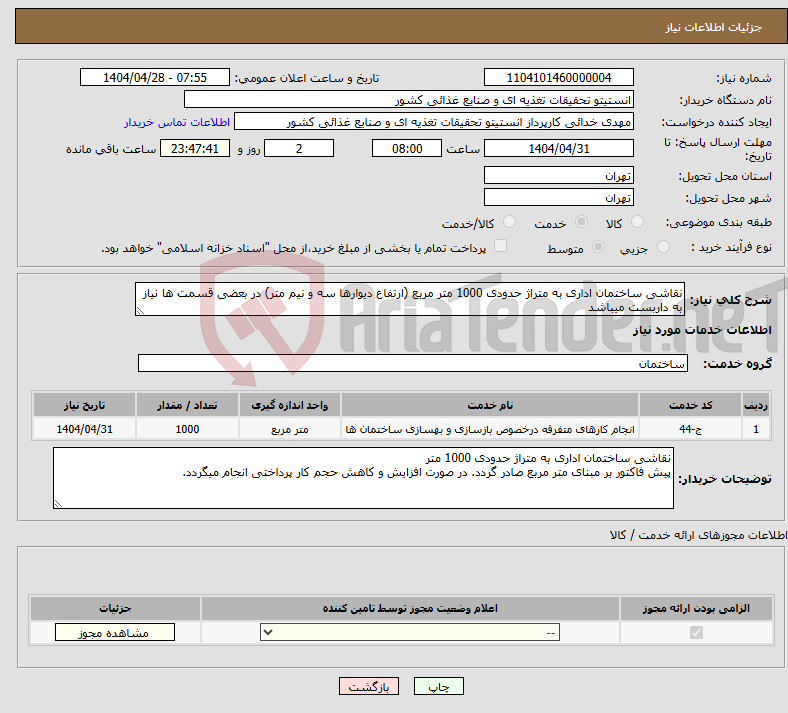This screenshot has height=713, width=788.
Task: Click the اعلام وضعیت مجوز توسط تامین کننده header
Action: (x=410, y=608)
